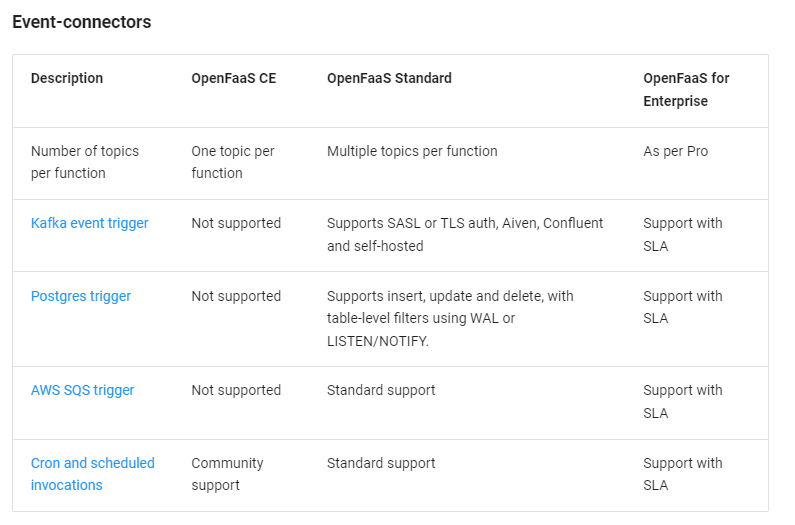The height and width of the screenshot is (525, 795).
Task: Click the 'One topic per function' cell
Action: click(x=233, y=162)
